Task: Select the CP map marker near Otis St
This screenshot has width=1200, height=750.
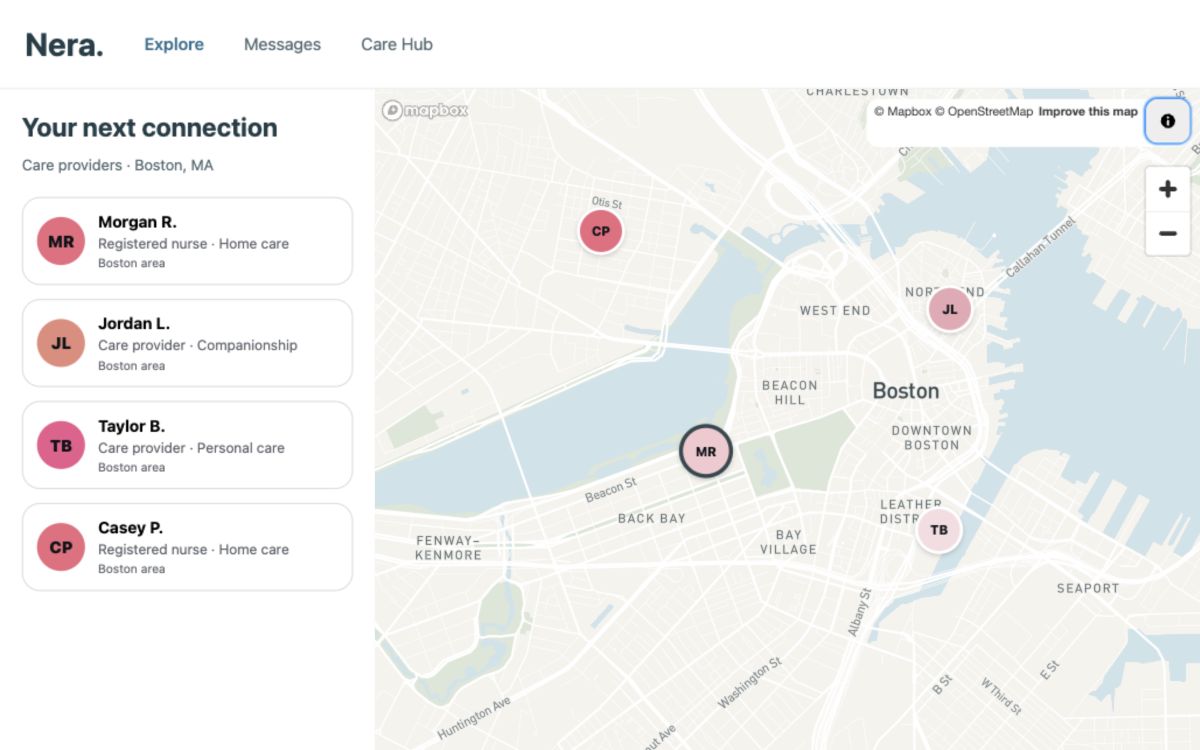Action: click(601, 231)
